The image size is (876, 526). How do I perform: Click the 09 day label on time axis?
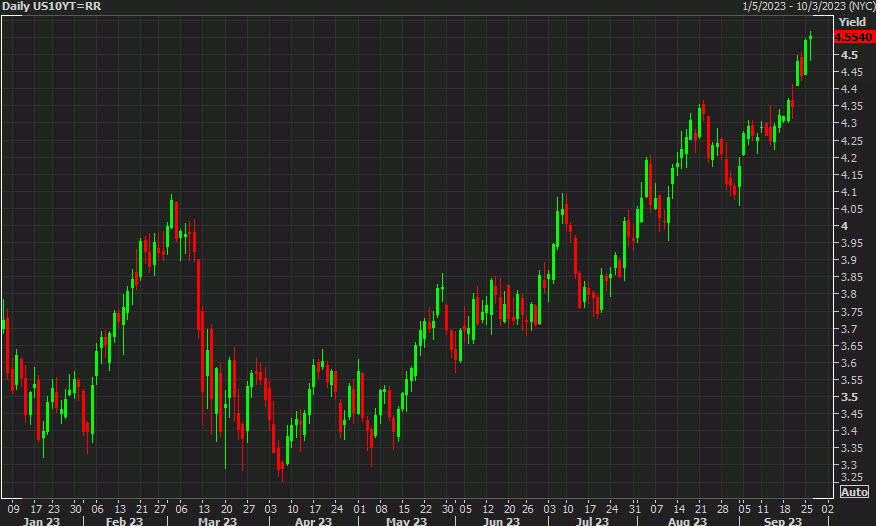click(x=13, y=509)
